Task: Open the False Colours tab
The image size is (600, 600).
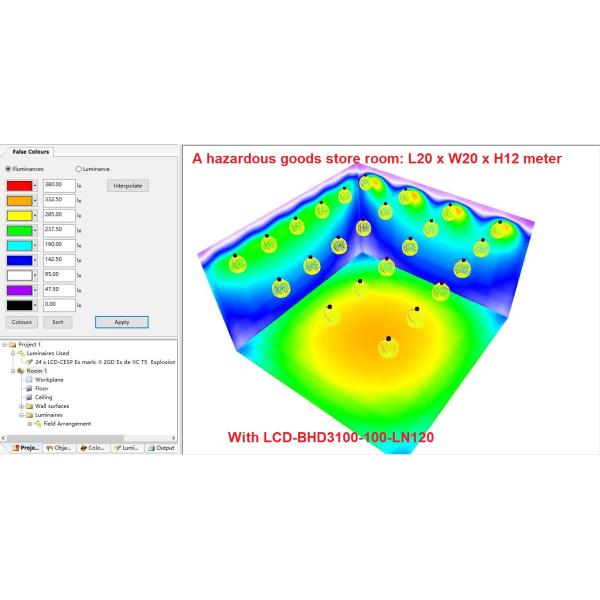Action: coord(31,152)
